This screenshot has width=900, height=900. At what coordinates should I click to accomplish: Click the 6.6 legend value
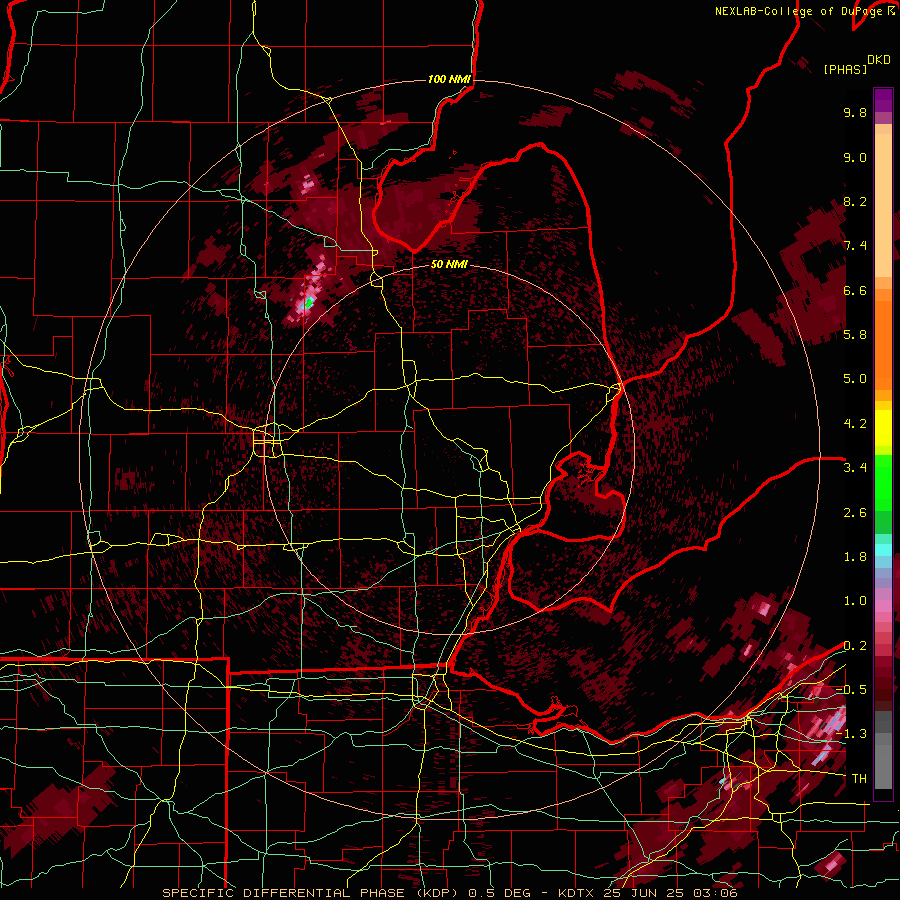(x=855, y=291)
